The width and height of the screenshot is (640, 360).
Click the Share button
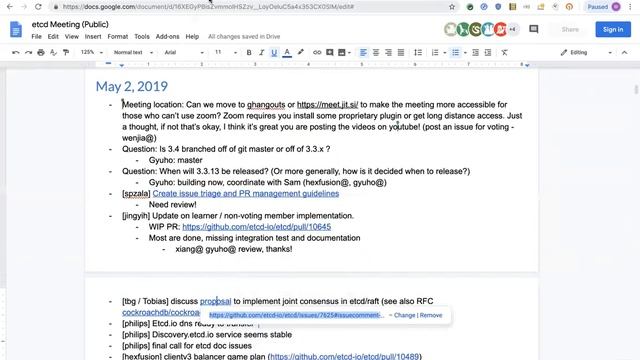click(x=570, y=29)
